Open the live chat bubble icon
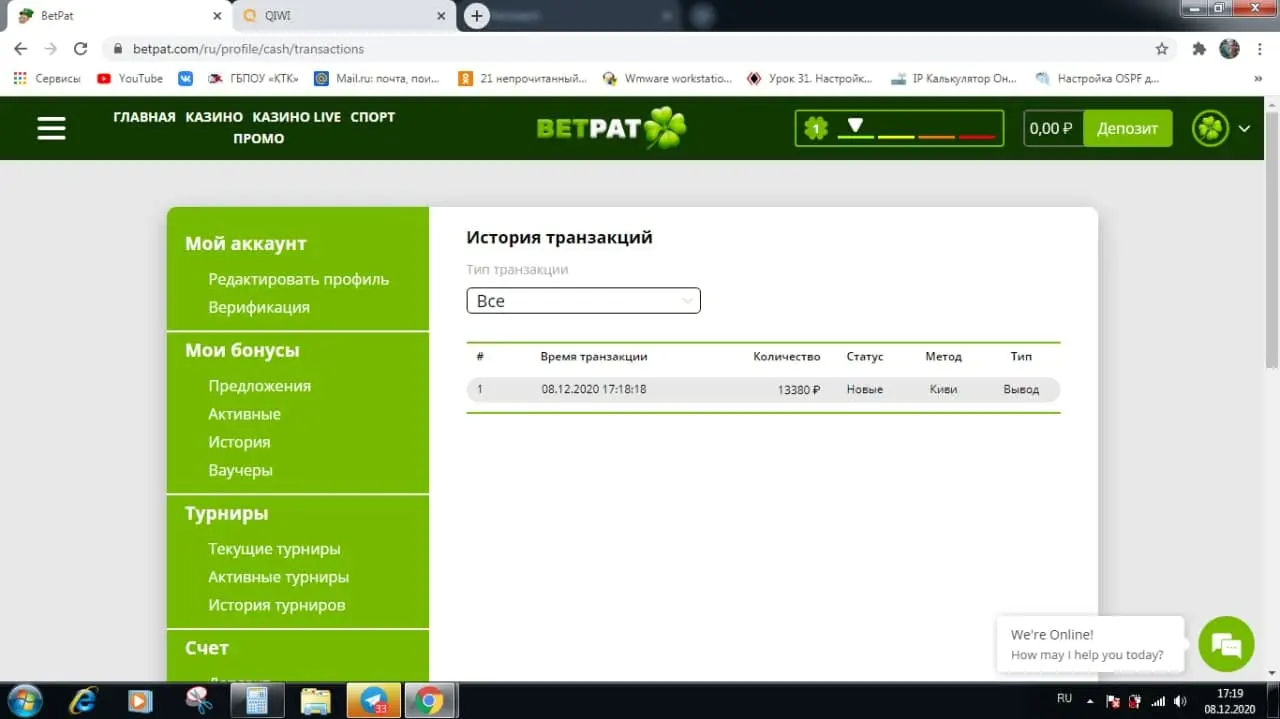Viewport: 1280px width, 719px height. (1226, 644)
